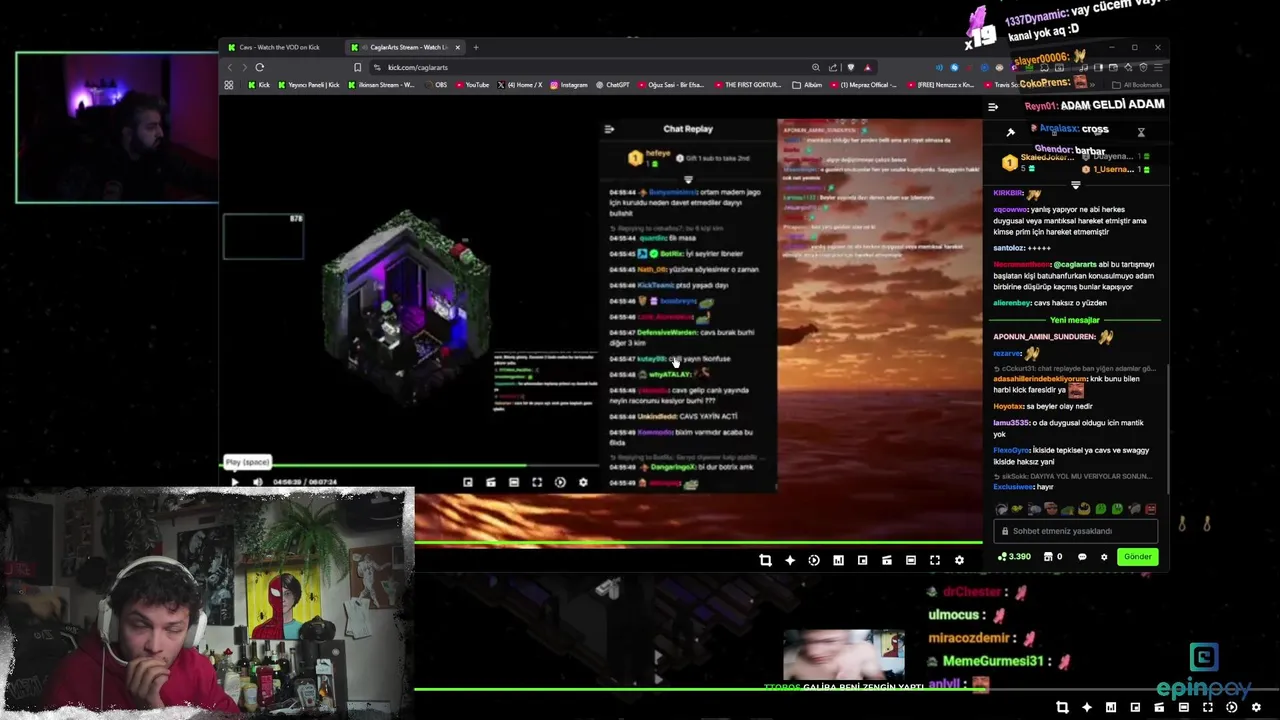The height and width of the screenshot is (720, 1280).
Task: Jump to Yeni mesajlar divider
Action: pos(1075,320)
